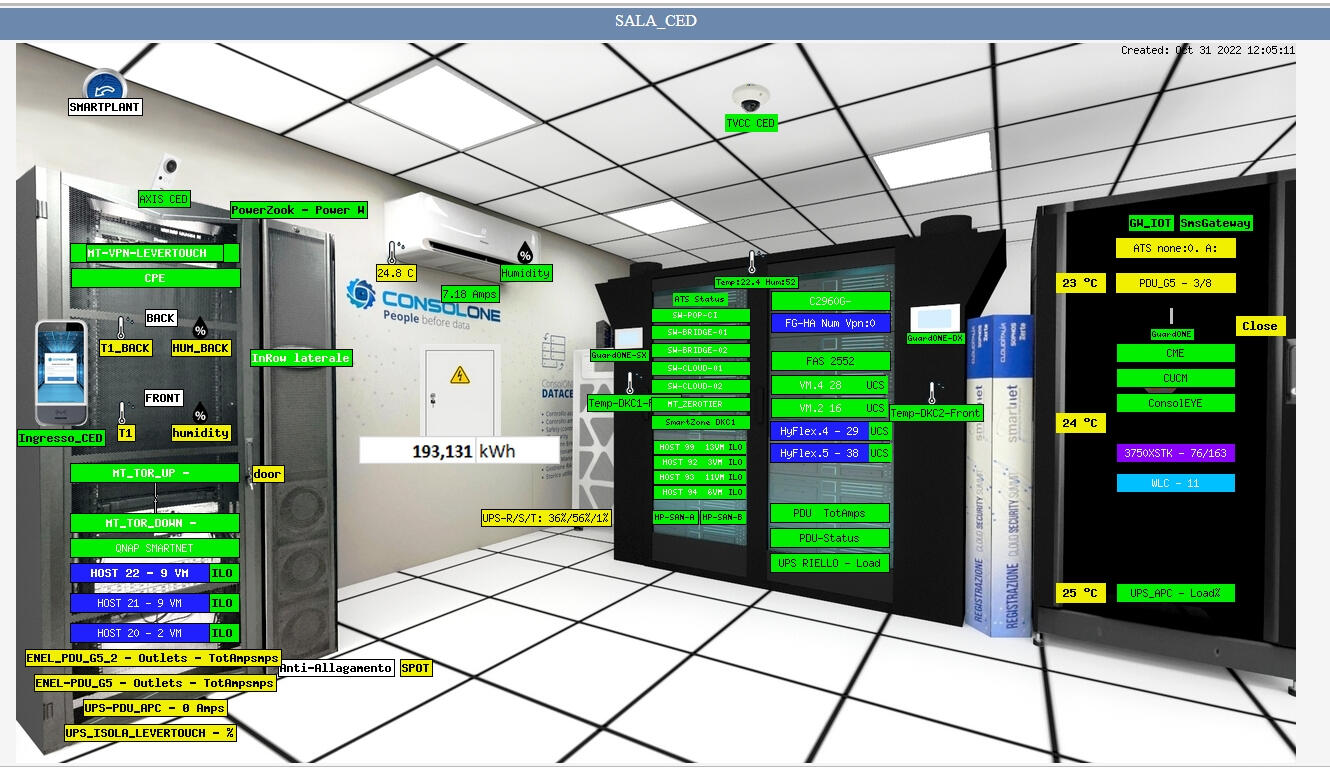Image resolution: width=1330 pixels, height=777 pixels.
Task: Click MT_ZEROTIER green bar
Action: 701,404
